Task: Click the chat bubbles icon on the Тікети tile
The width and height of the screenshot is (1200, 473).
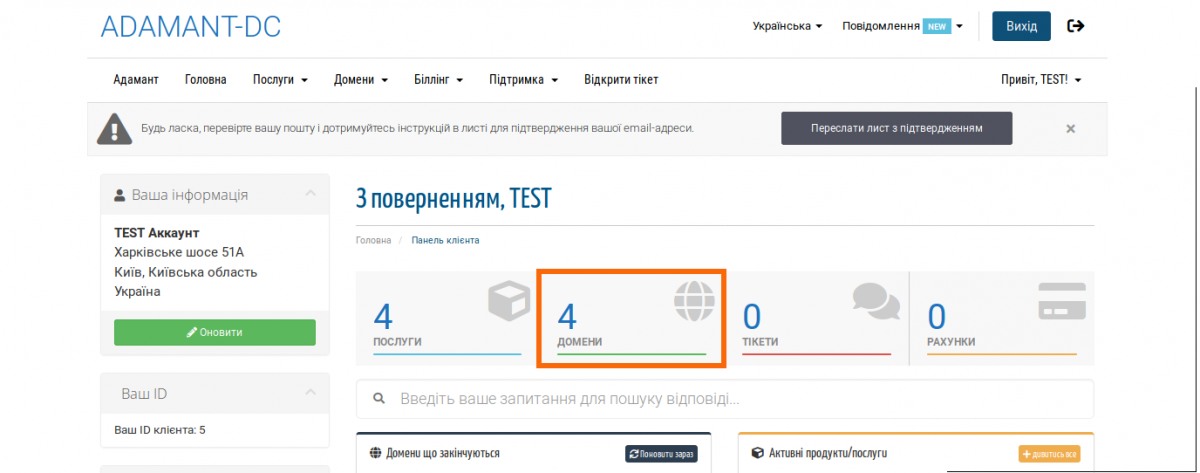Action: (x=875, y=300)
